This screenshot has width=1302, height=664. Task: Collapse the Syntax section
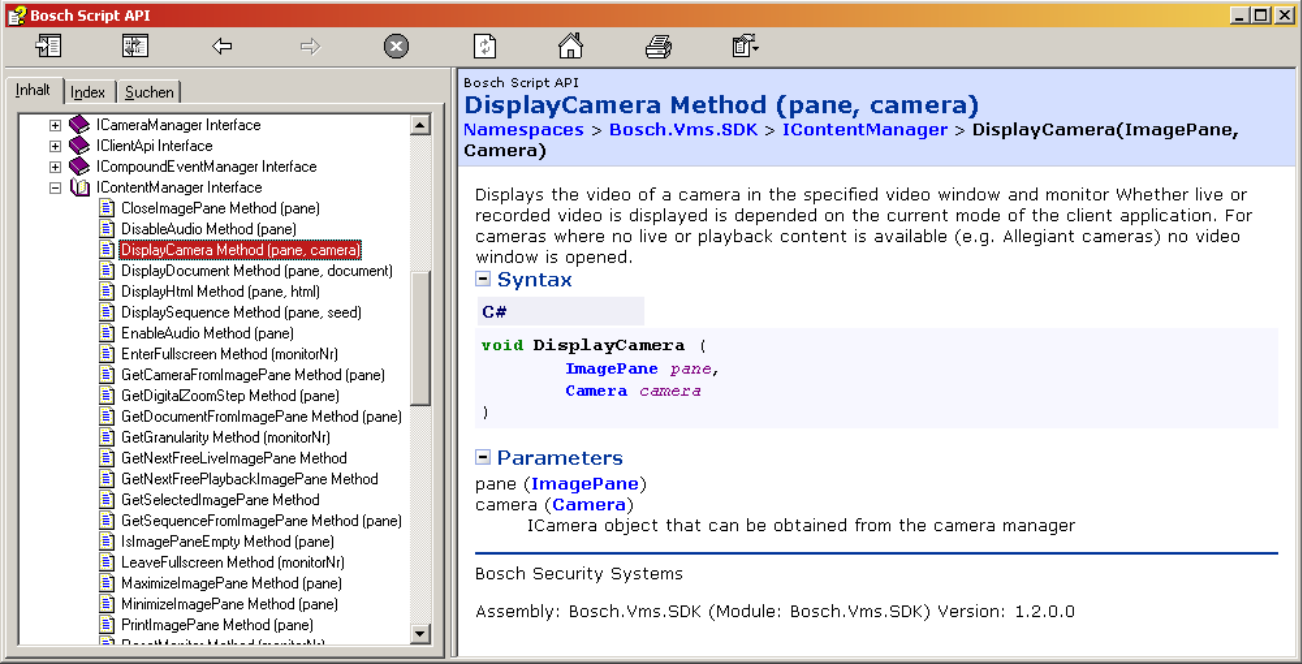point(483,280)
